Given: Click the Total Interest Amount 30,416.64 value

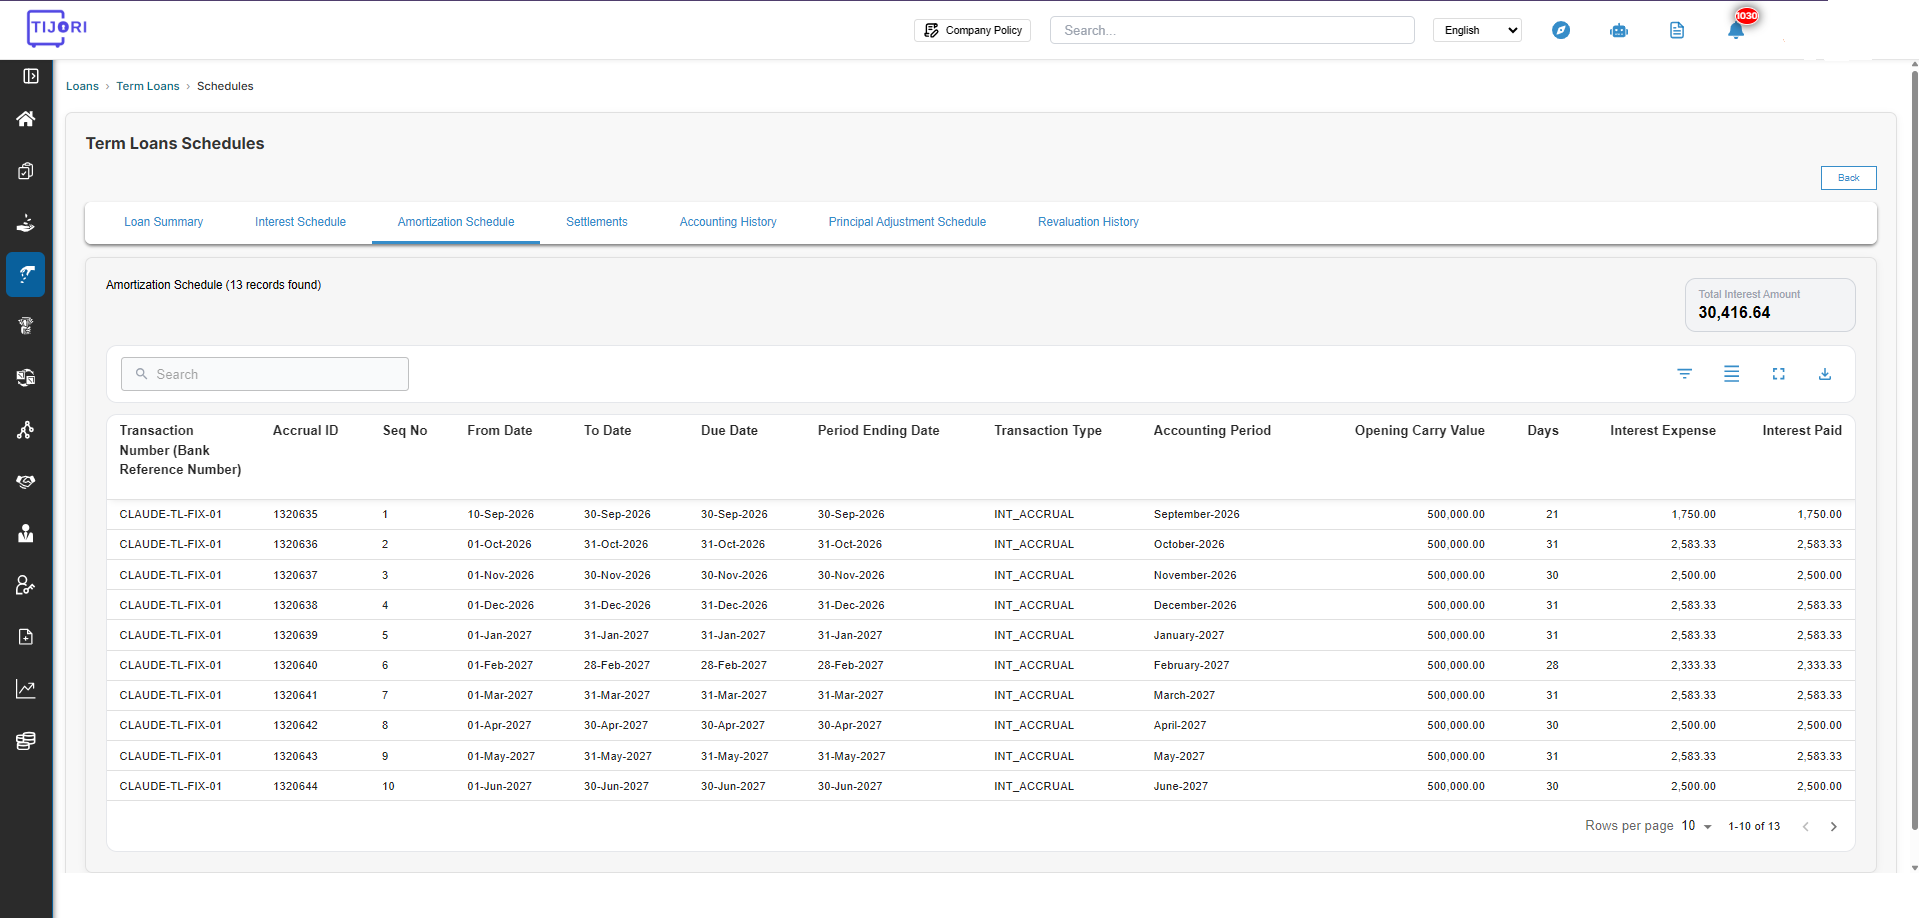Looking at the screenshot, I should (x=1734, y=313).
